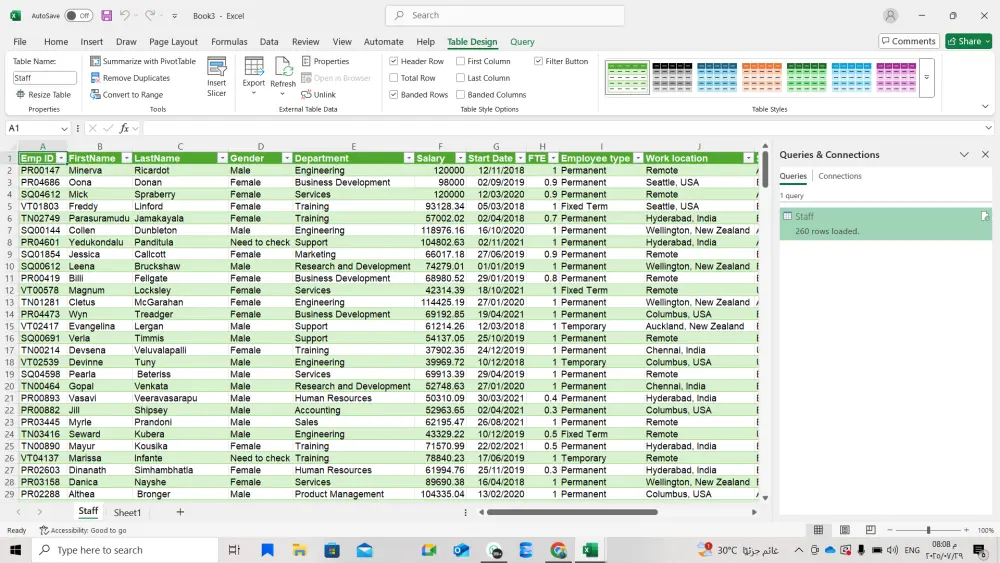Open the Name Box dropdown
The image size is (1000, 563).
point(64,128)
